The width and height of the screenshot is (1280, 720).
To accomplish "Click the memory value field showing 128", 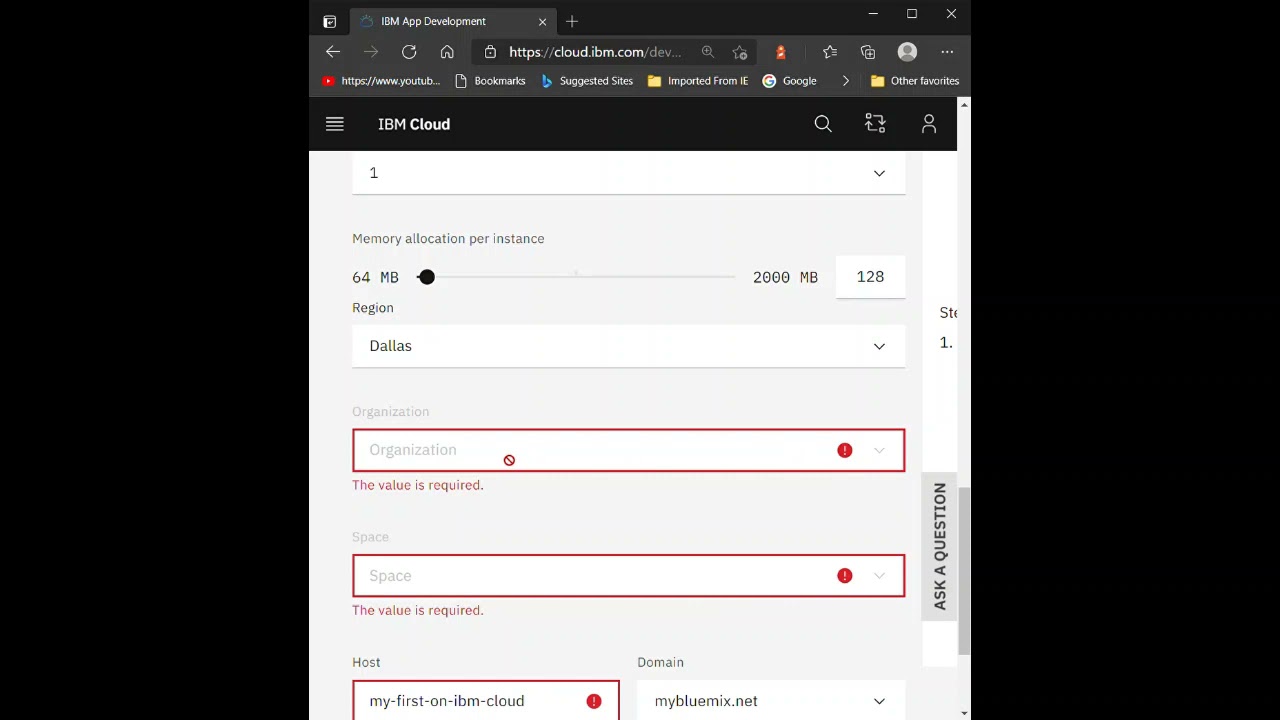I will click(871, 277).
